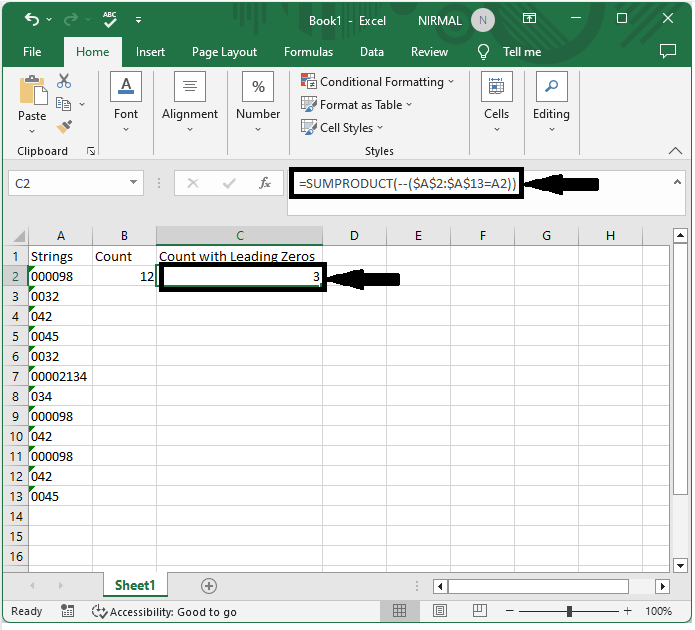695x630 pixels.
Task: Click the Name Box showing C2
Action: tap(67, 183)
